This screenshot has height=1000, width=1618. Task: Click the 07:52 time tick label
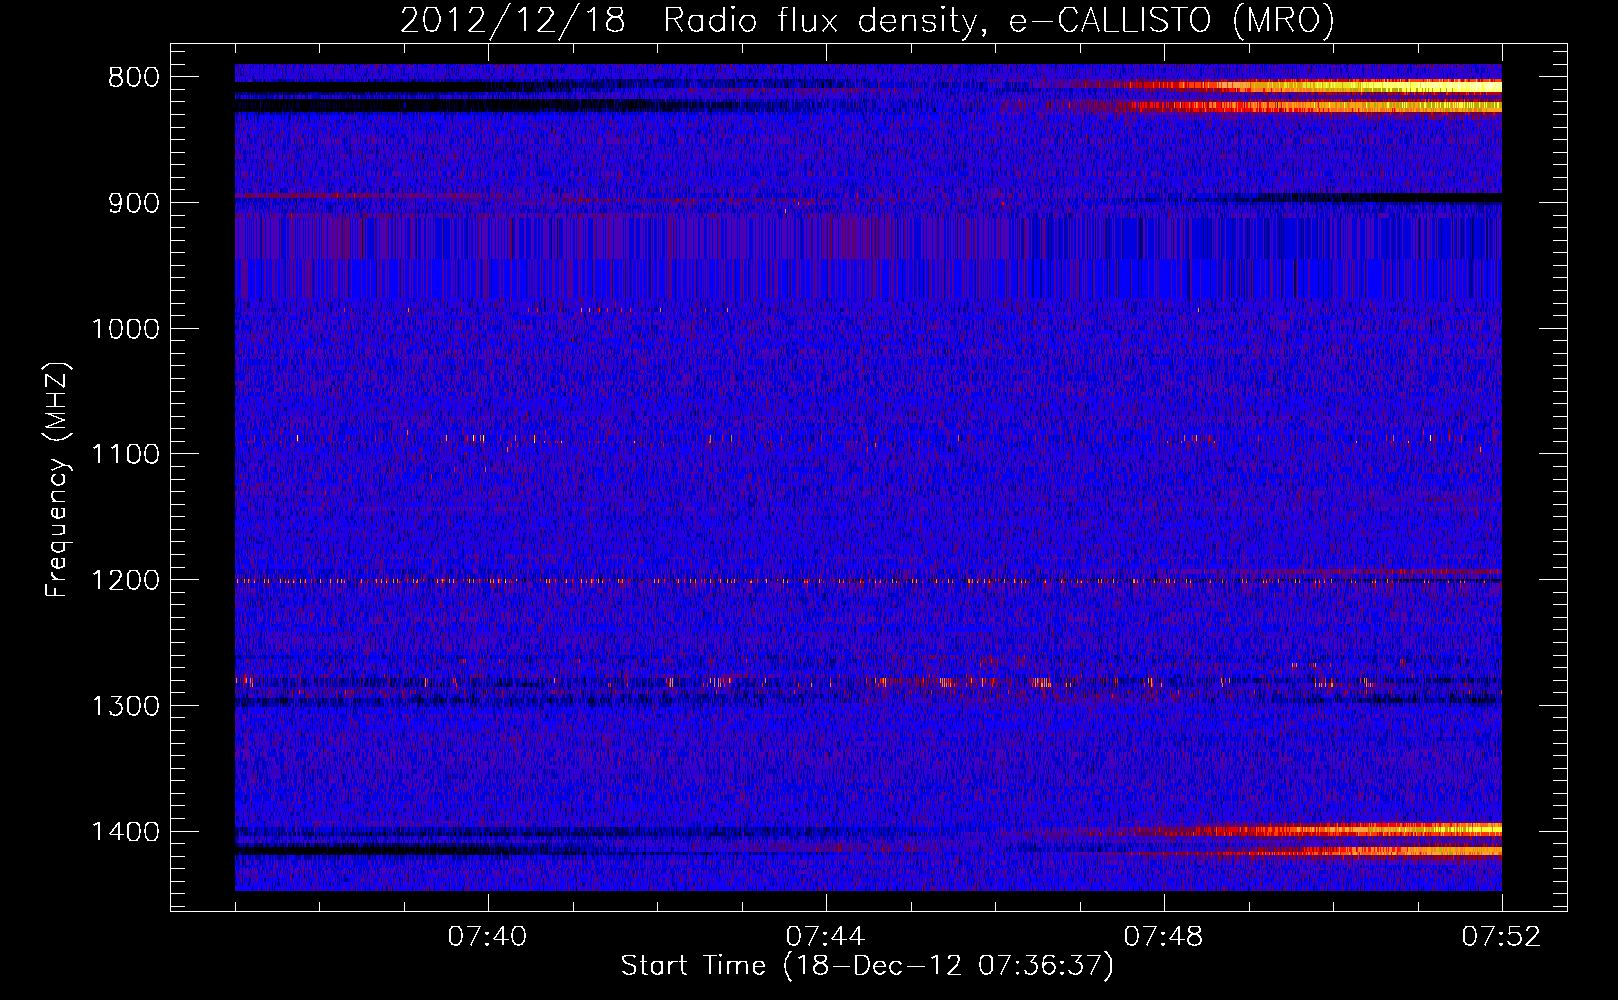(x=1501, y=937)
